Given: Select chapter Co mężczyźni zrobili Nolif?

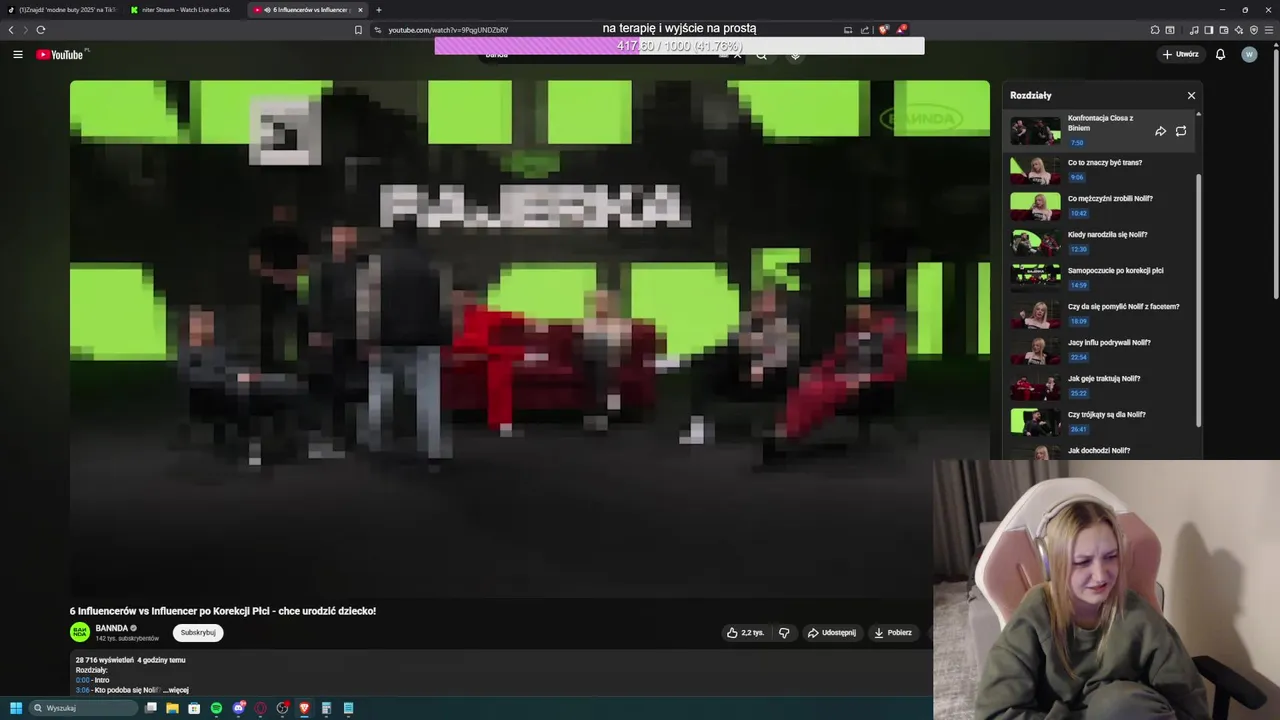Looking at the screenshot, I should (1100, 206).
